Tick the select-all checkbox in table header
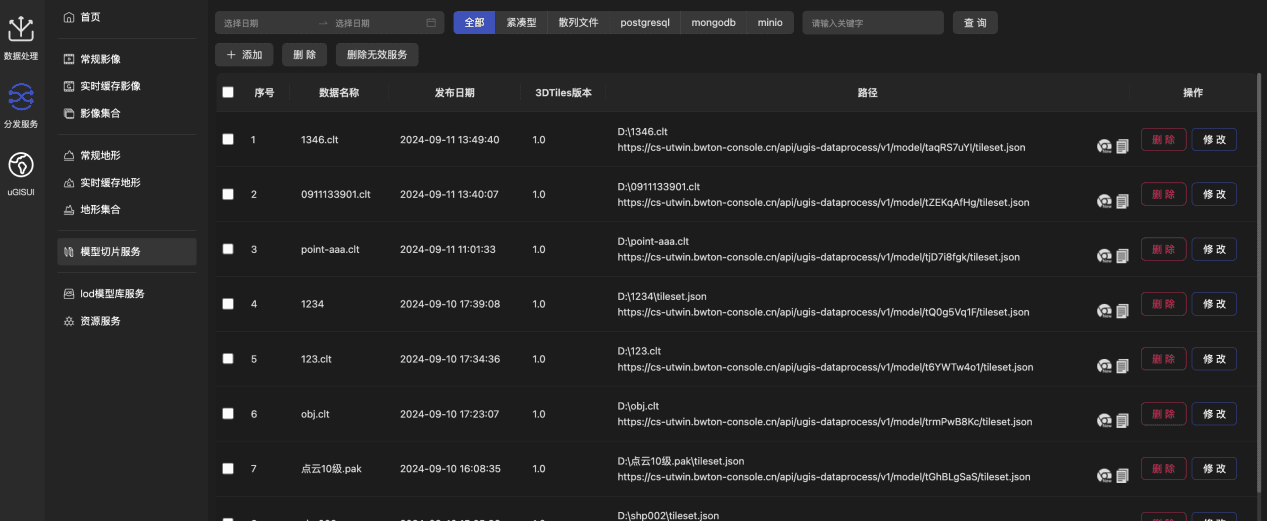Viewport: 1267px width, 521px height. (x=228, y=92)
